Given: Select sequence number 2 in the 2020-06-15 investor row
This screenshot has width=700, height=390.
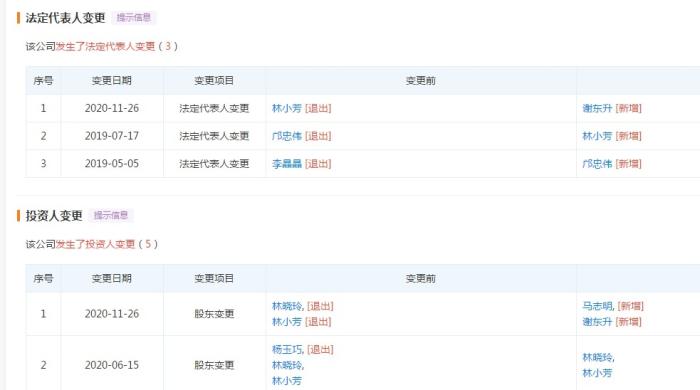Looking at the screenshot, I should [x=43, y=365].
